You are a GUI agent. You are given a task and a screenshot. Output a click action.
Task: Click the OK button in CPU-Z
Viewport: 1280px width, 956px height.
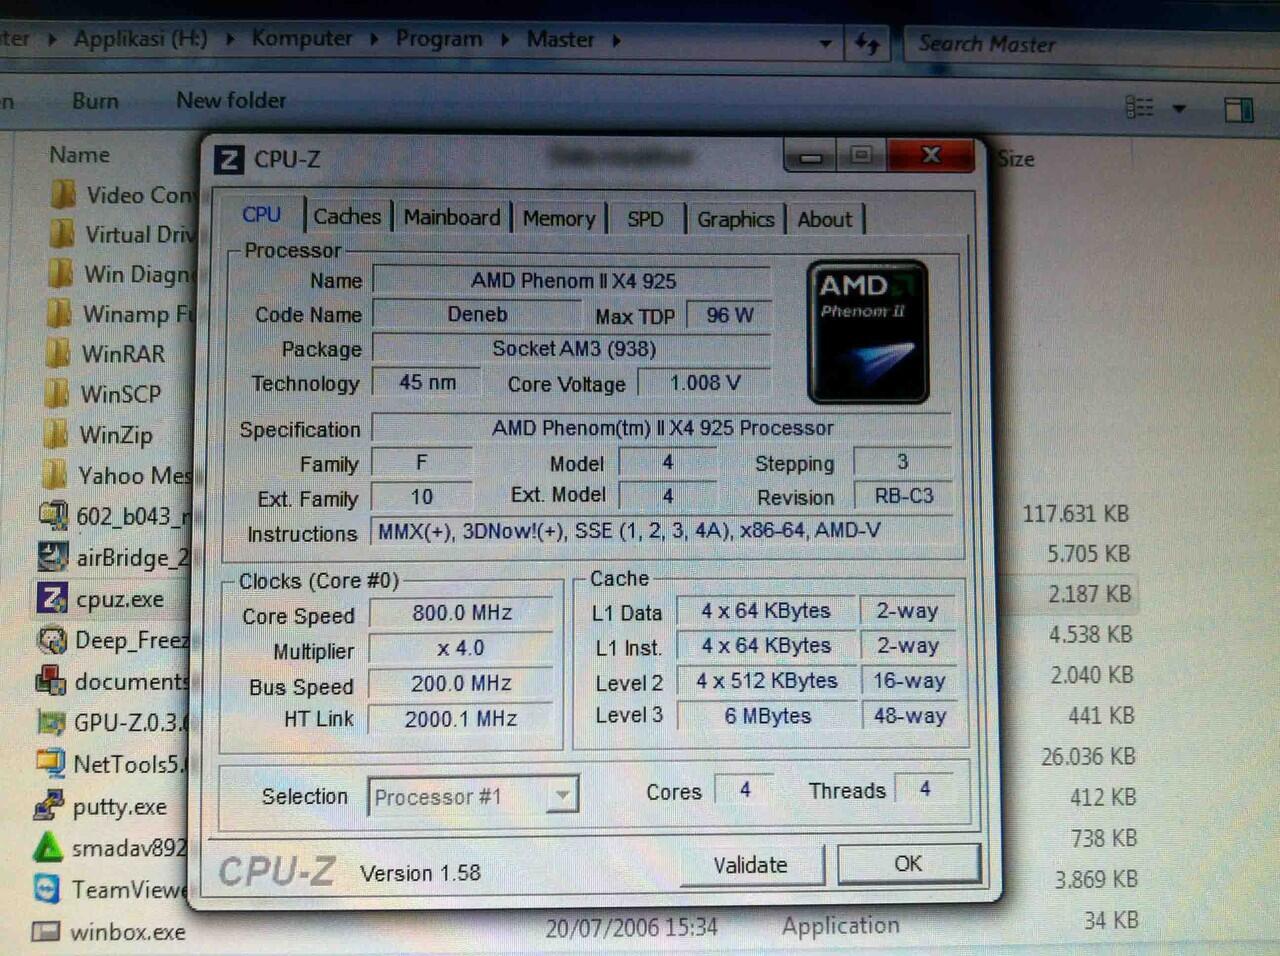coord(908,863)
